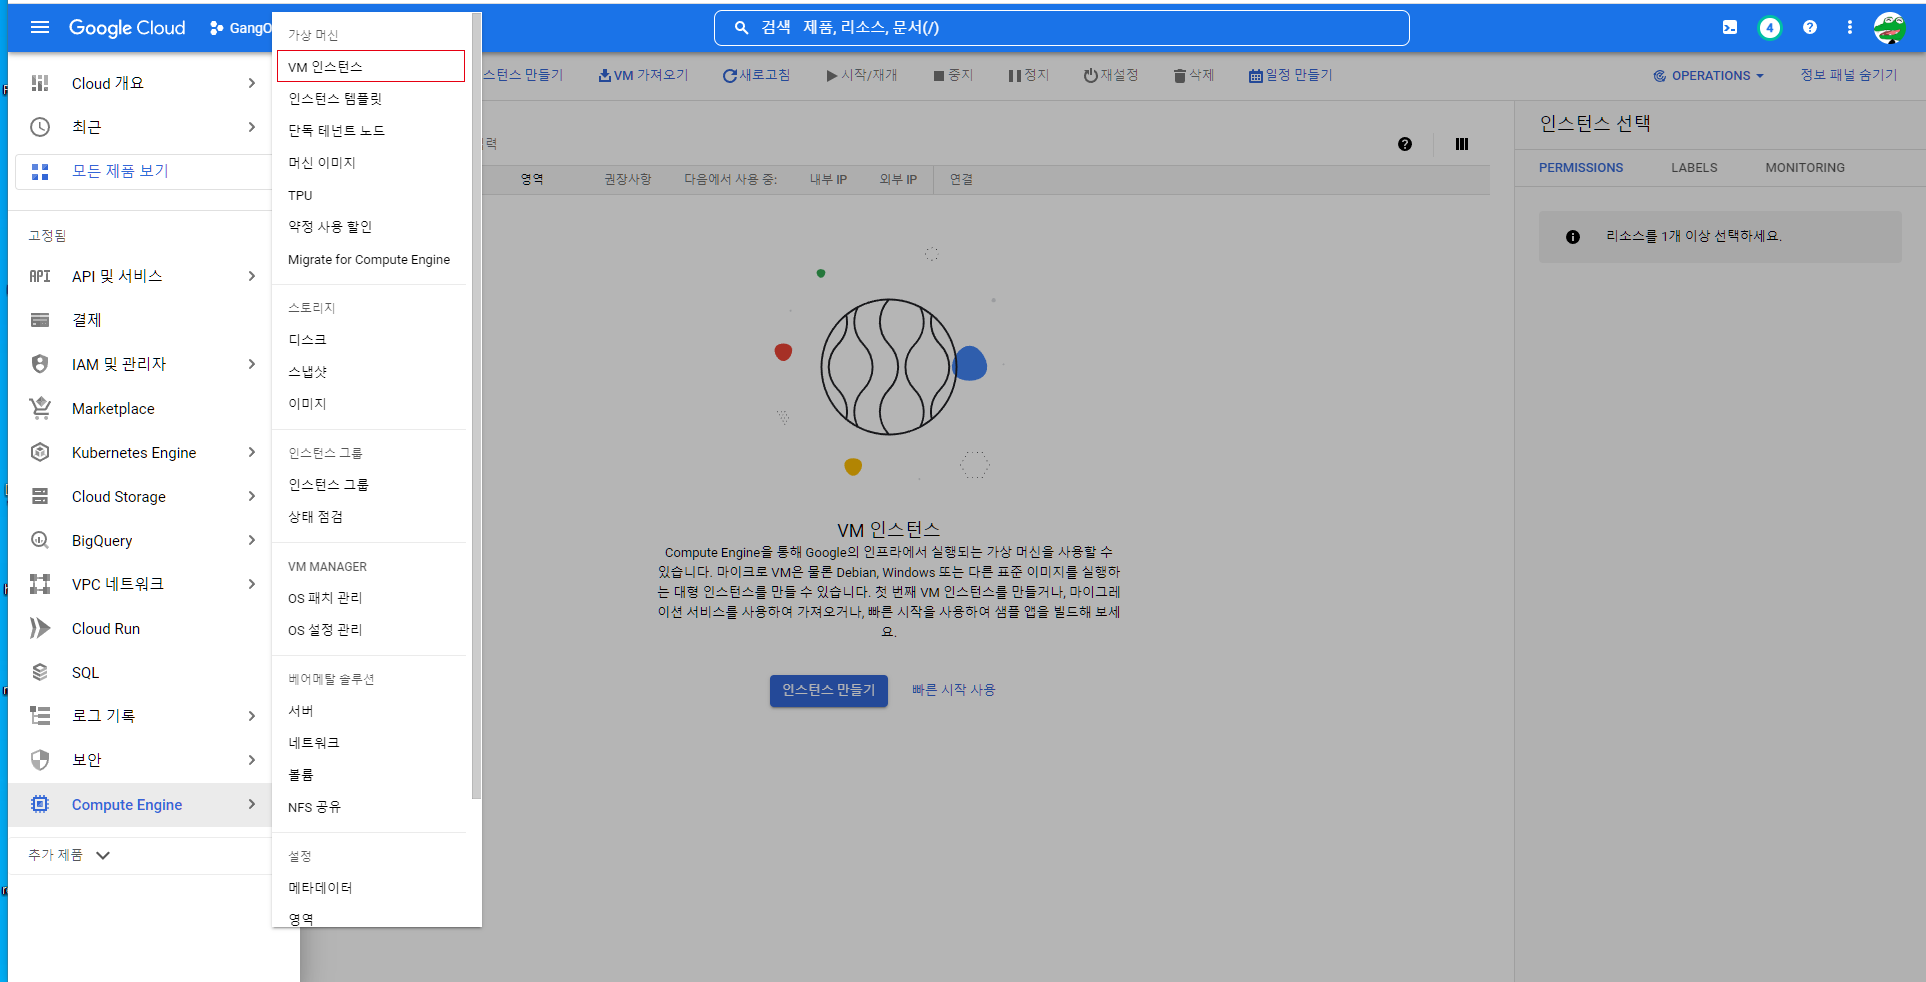The height and width of the screenshot is (982, 1926).
Task: Open 결제 billing in sidebar
Action: click(x=139, y=320)
